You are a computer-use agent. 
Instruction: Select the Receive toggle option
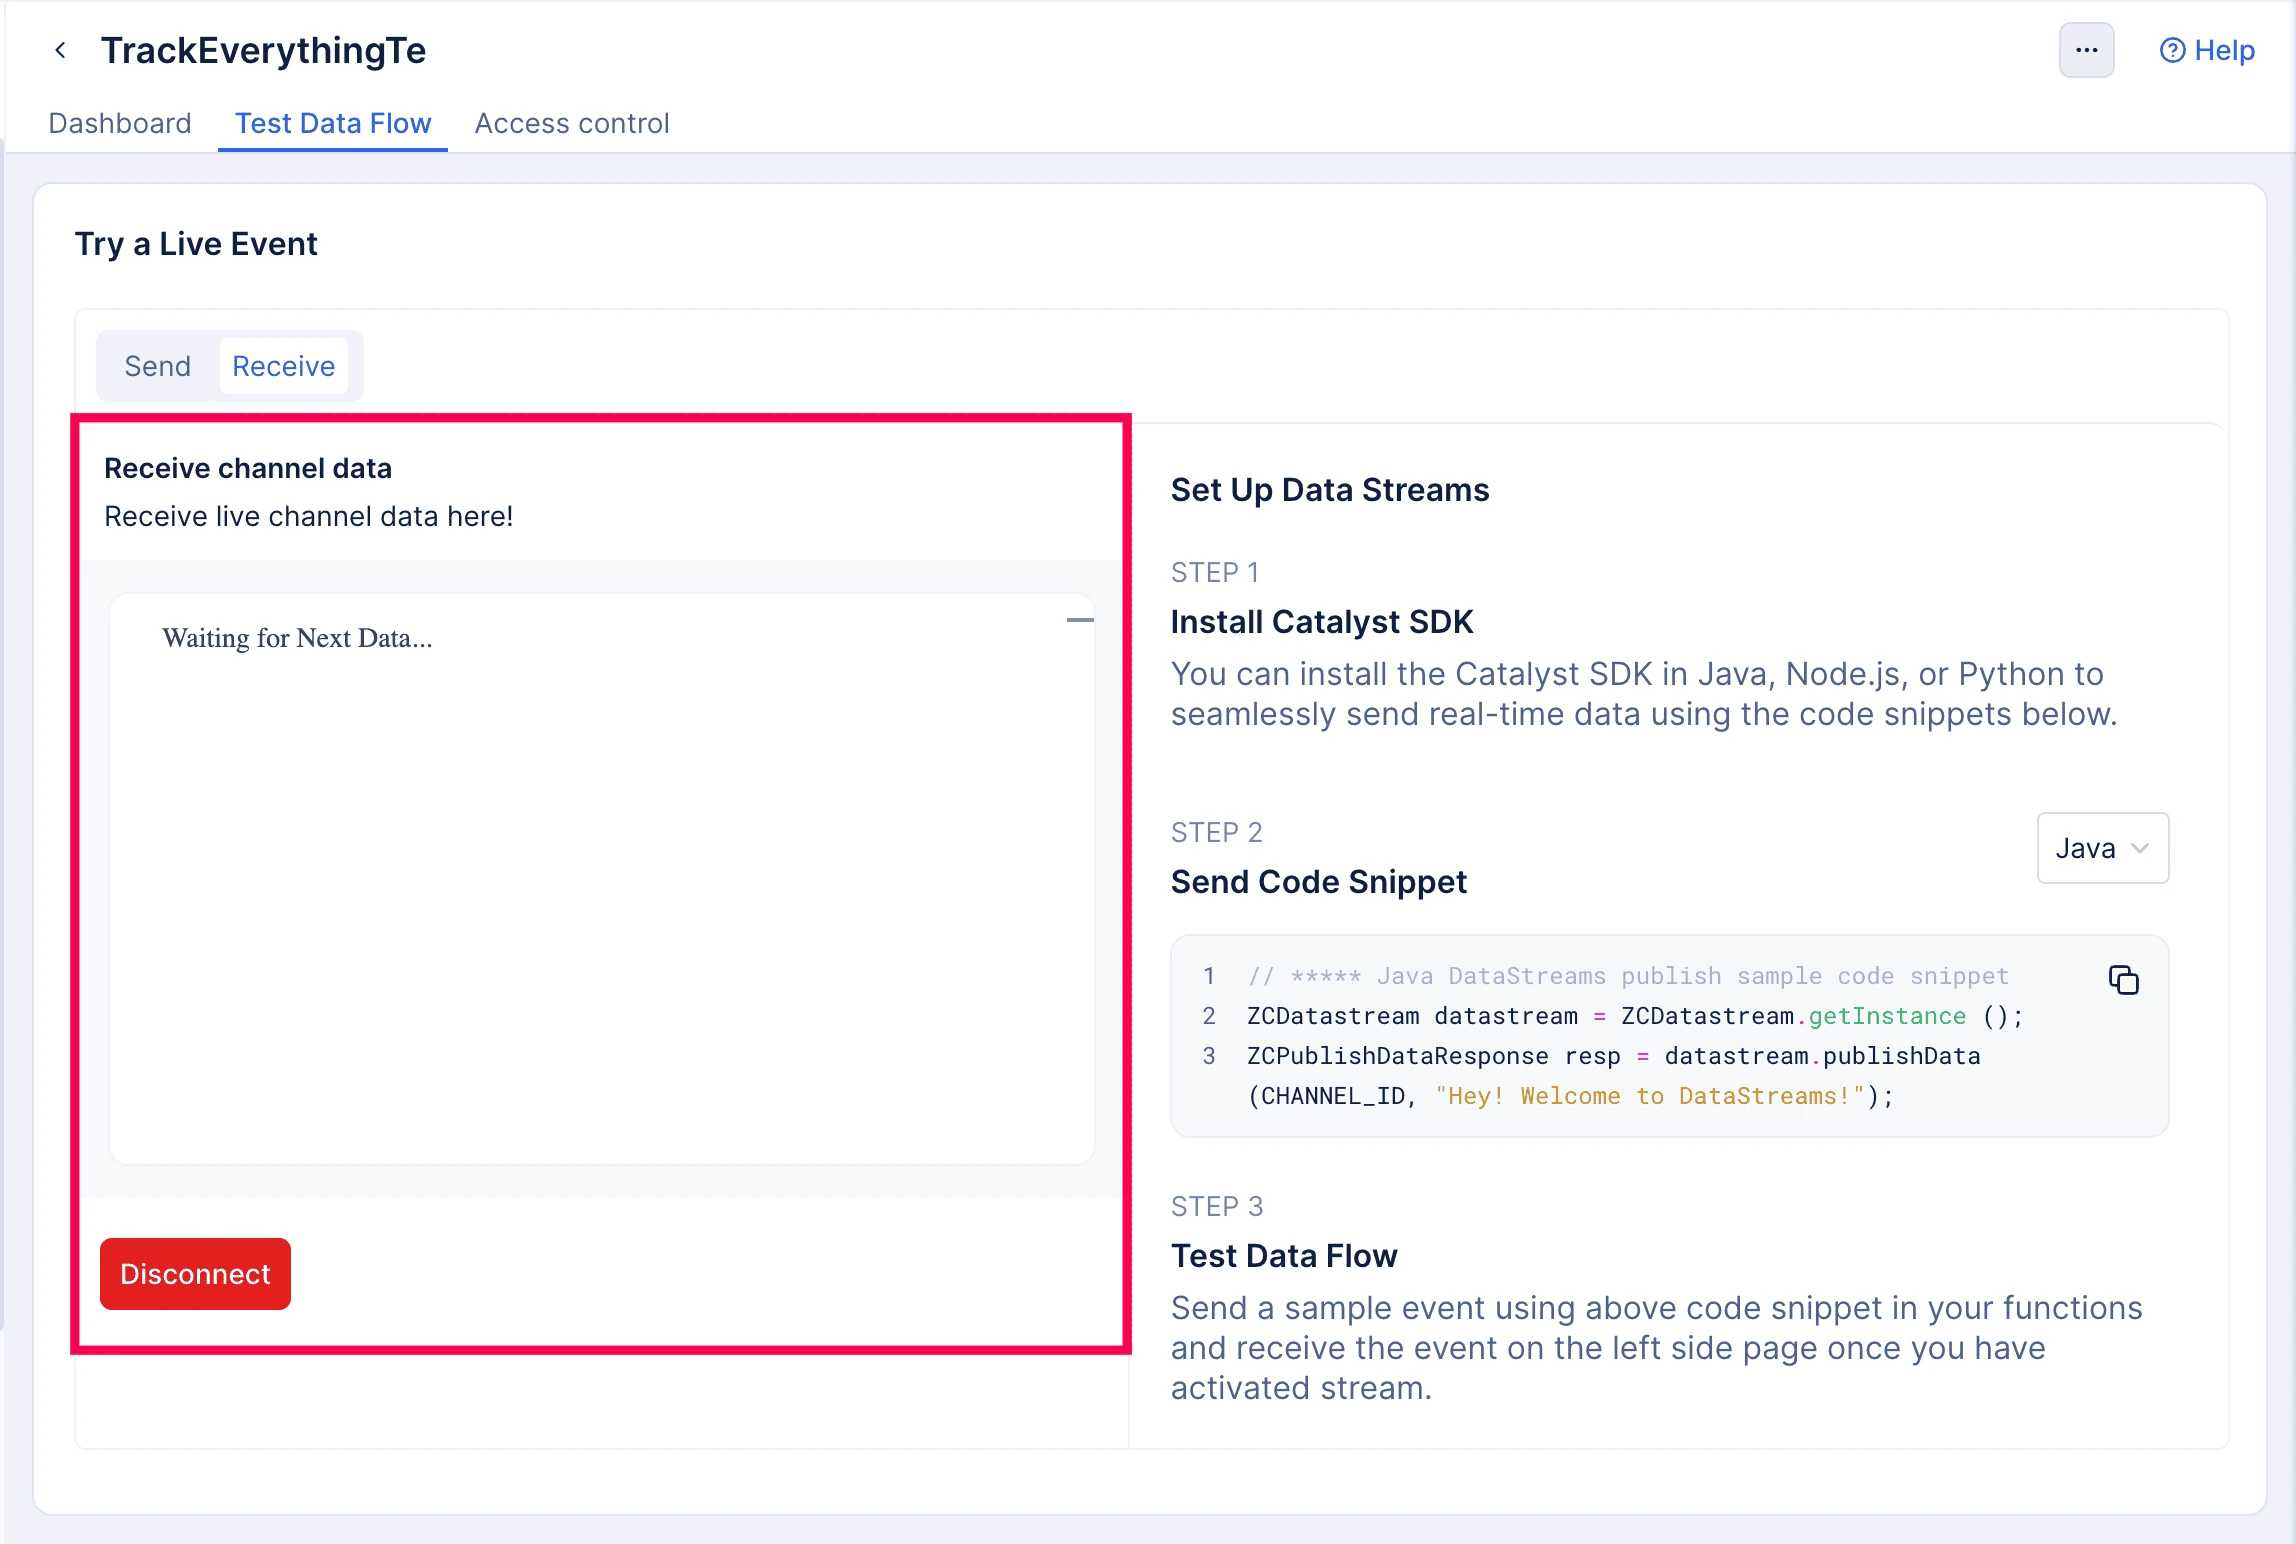point(284,366)
